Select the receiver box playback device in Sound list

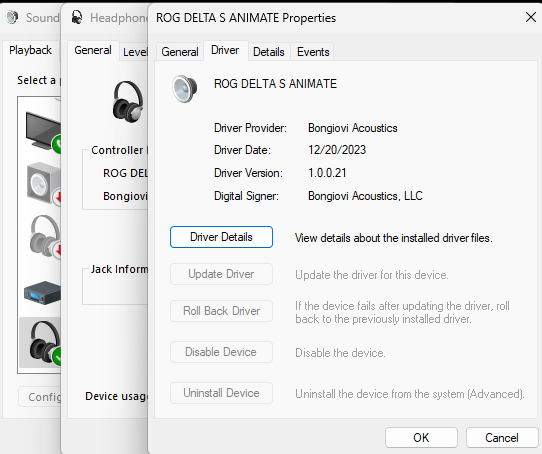pos(43,293)
